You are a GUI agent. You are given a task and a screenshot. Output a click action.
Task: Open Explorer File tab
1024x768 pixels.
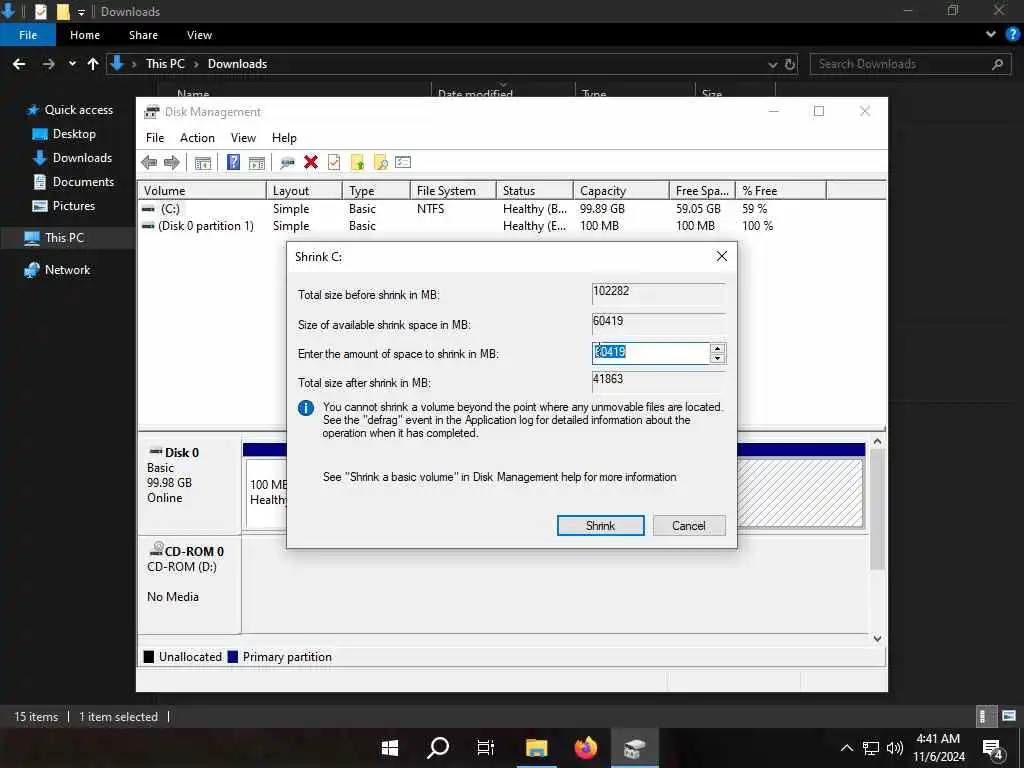pyautogui.click(x=28, y=35)
